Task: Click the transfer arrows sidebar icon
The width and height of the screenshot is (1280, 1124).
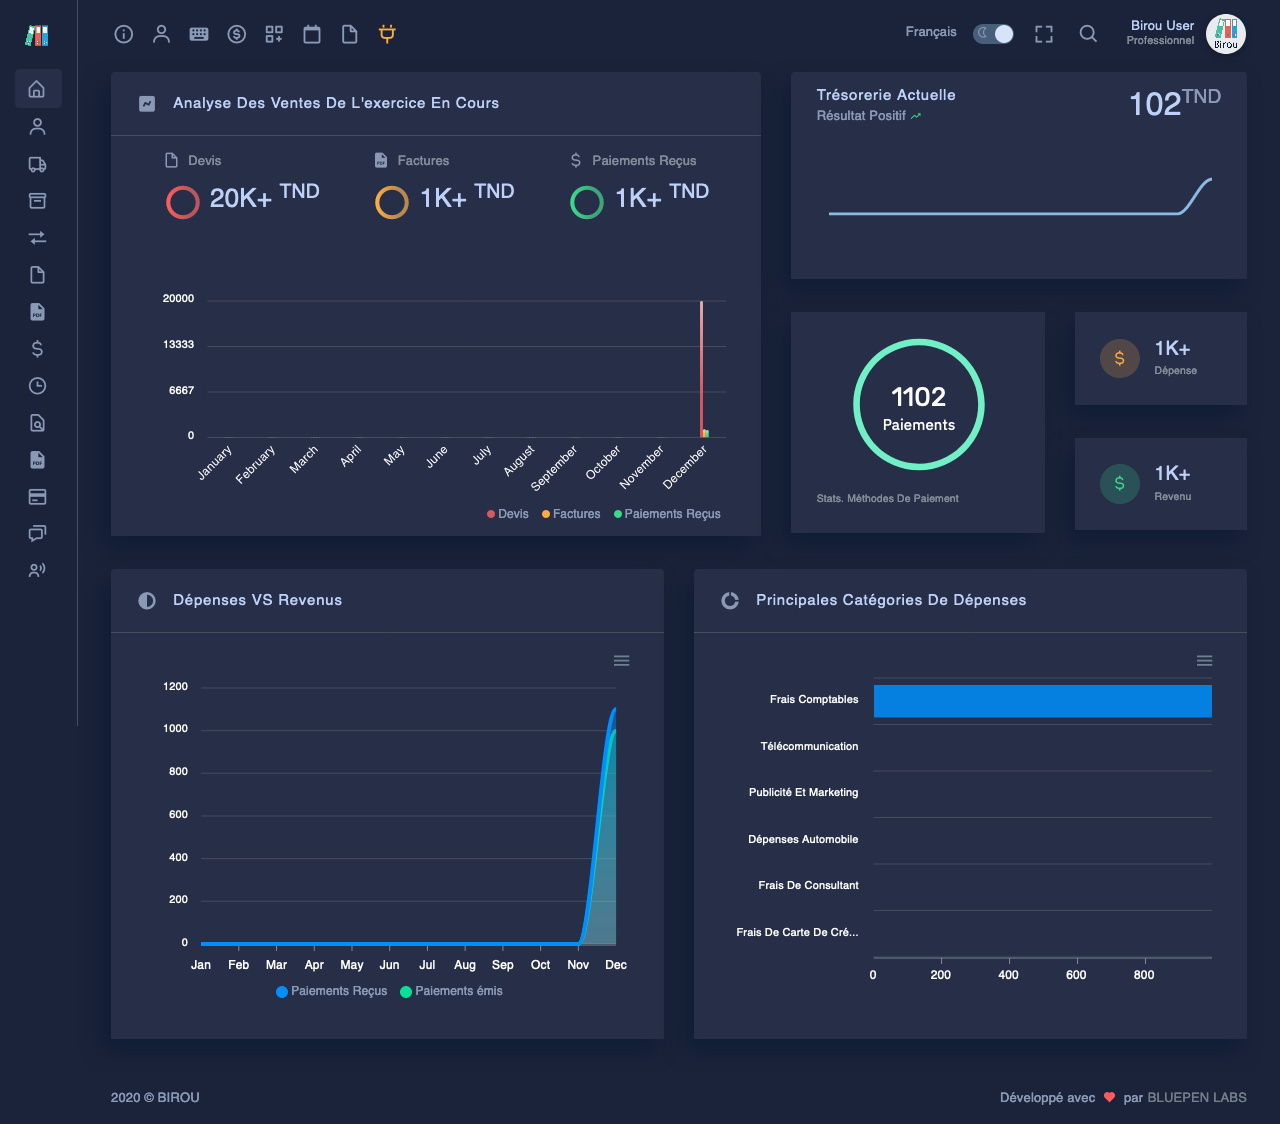Action: tap(37, 238)
